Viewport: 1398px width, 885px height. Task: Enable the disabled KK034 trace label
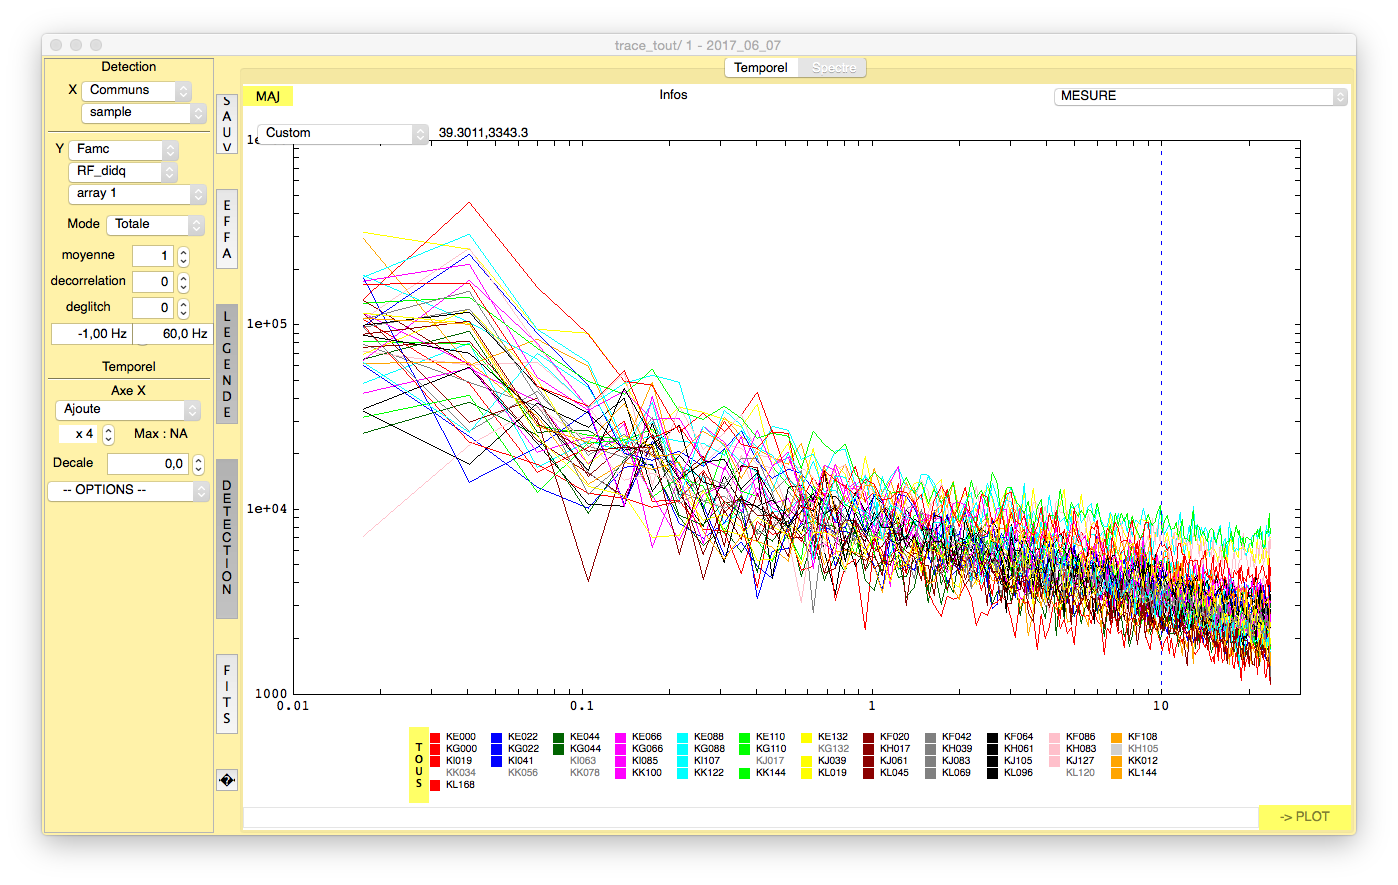(x=460, y=773)
